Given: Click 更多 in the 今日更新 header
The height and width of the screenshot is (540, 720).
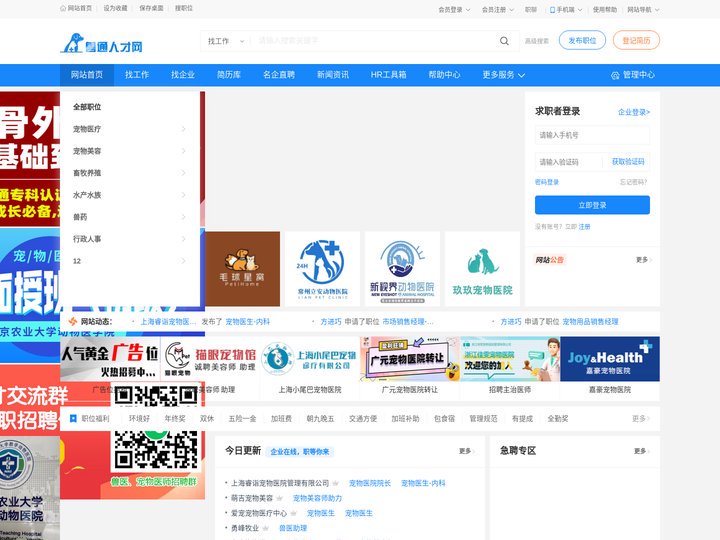Looking at the screenshot, I should pyautogui.click(x=467, y=451).
